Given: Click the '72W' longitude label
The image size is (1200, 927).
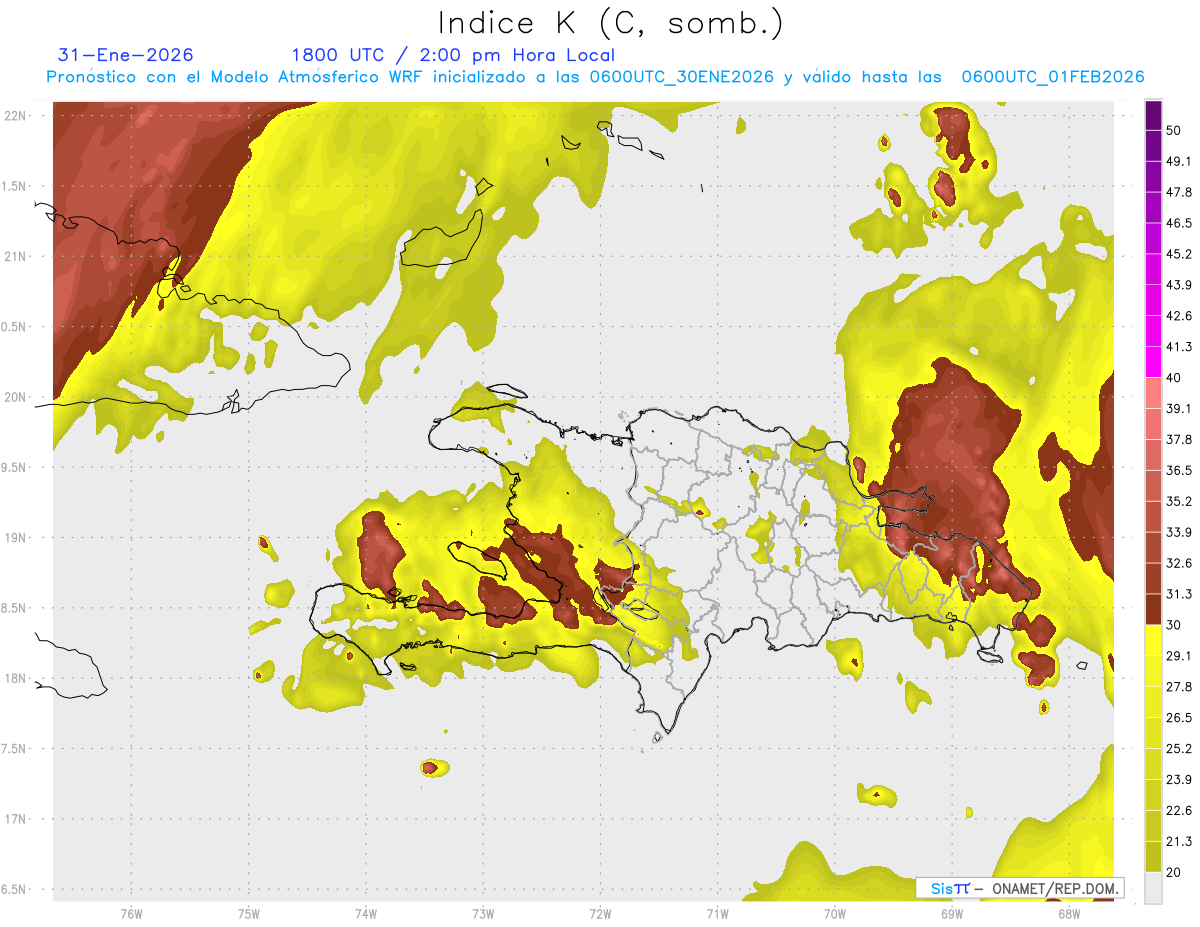Looking at the screenshot, I should point(600,913).
